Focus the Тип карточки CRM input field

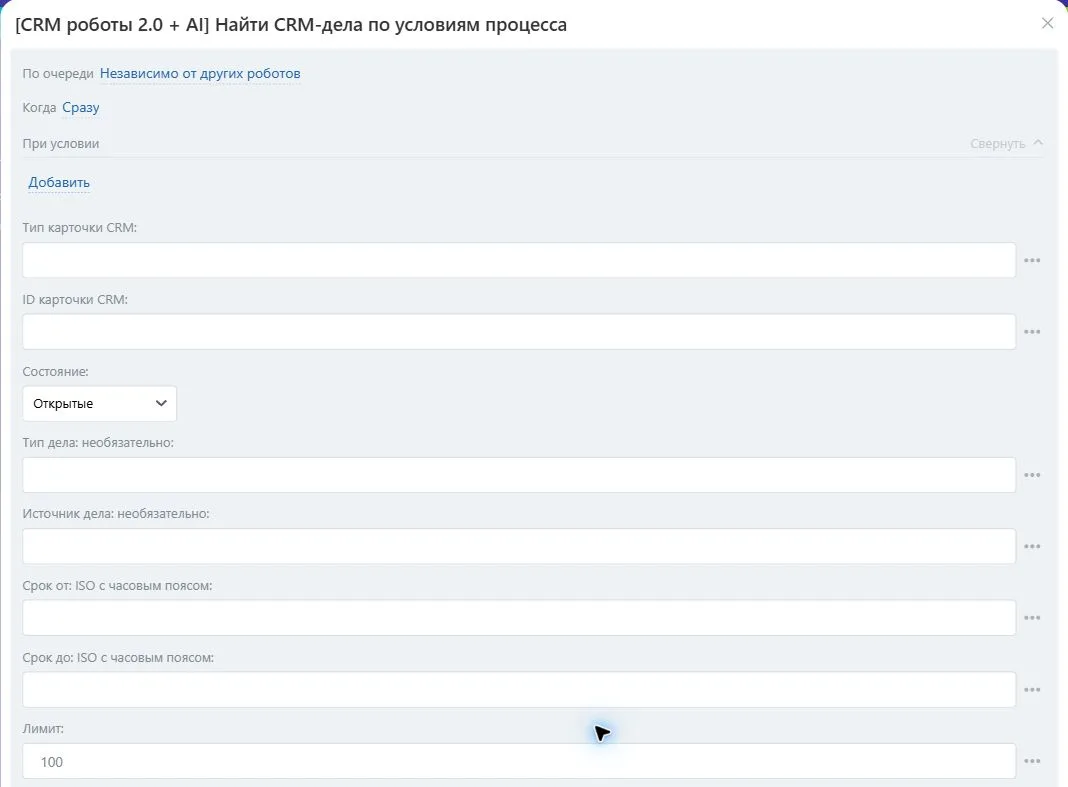[519, 260]
